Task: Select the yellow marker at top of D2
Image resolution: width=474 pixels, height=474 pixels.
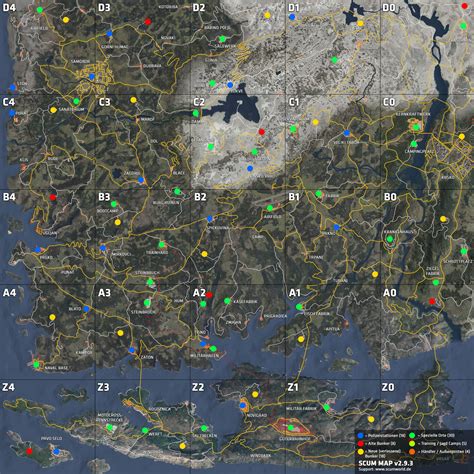Action: point(267,15)
